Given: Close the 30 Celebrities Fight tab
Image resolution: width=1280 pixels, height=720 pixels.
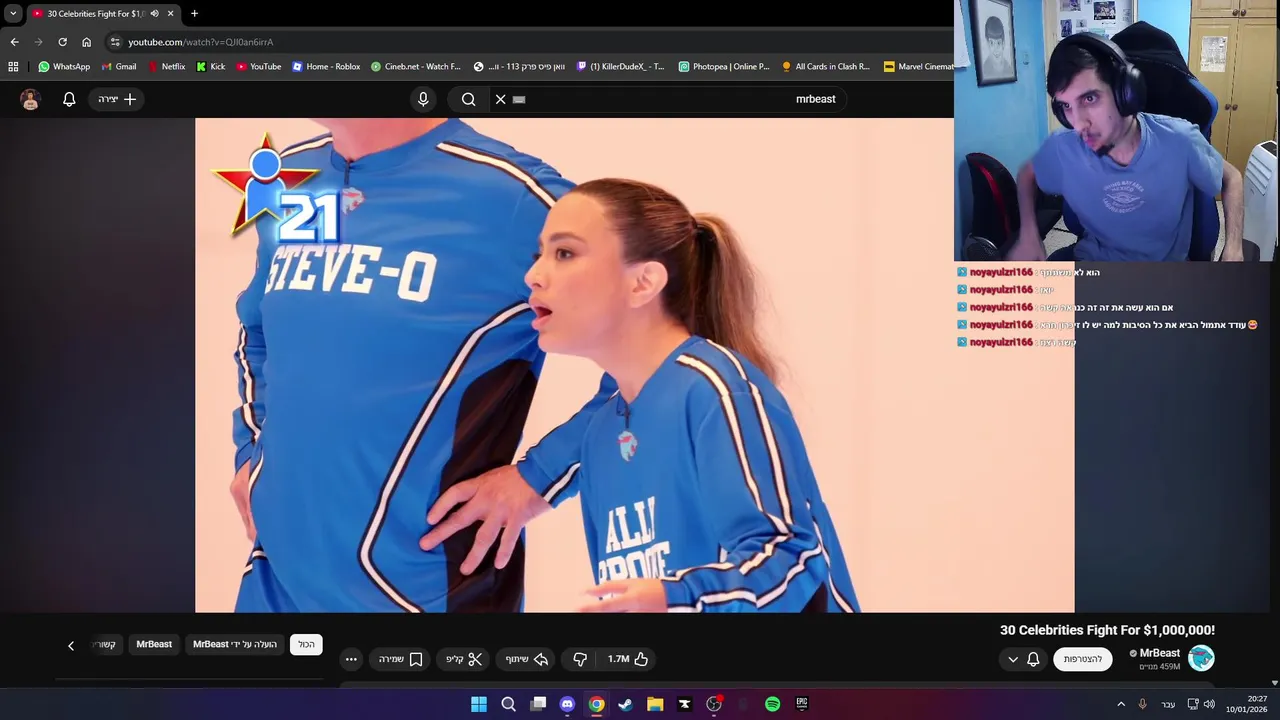Looking at the screenshot, I should pyautogui.click(x=170, y=14).
